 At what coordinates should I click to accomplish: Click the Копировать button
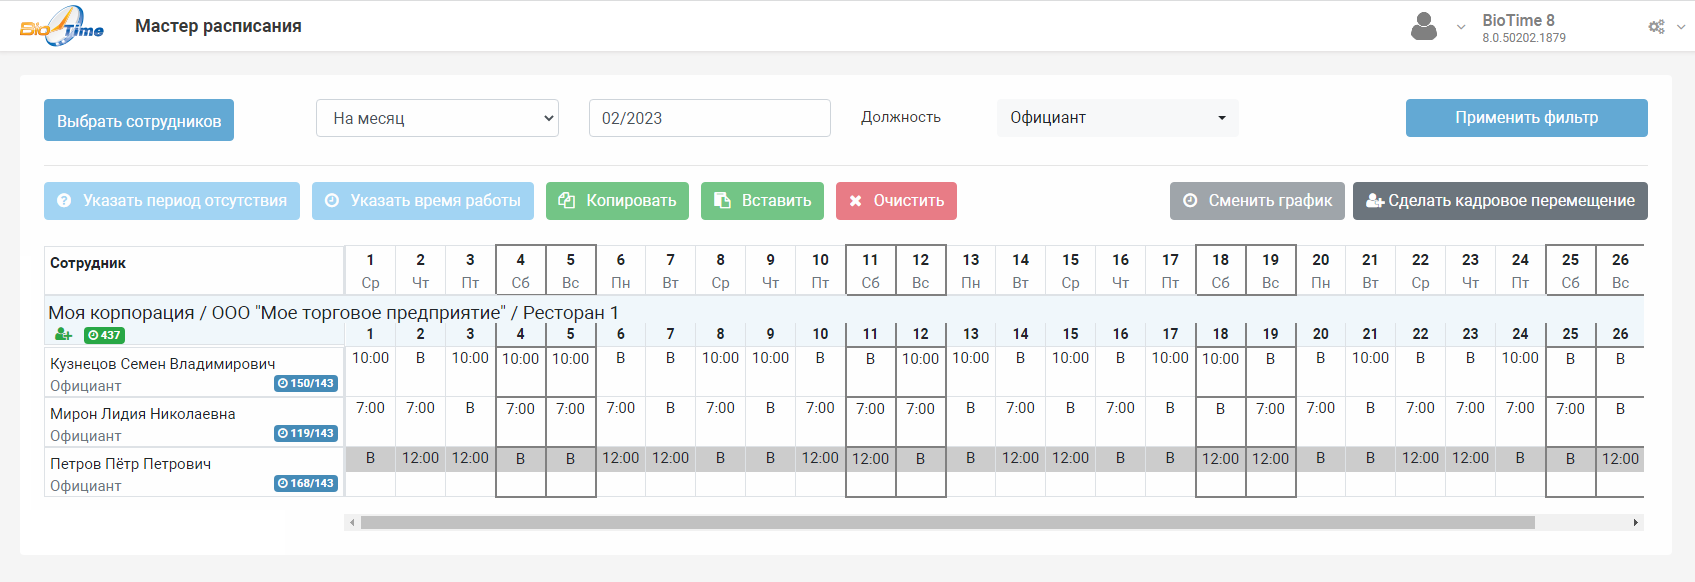[617, 201]
